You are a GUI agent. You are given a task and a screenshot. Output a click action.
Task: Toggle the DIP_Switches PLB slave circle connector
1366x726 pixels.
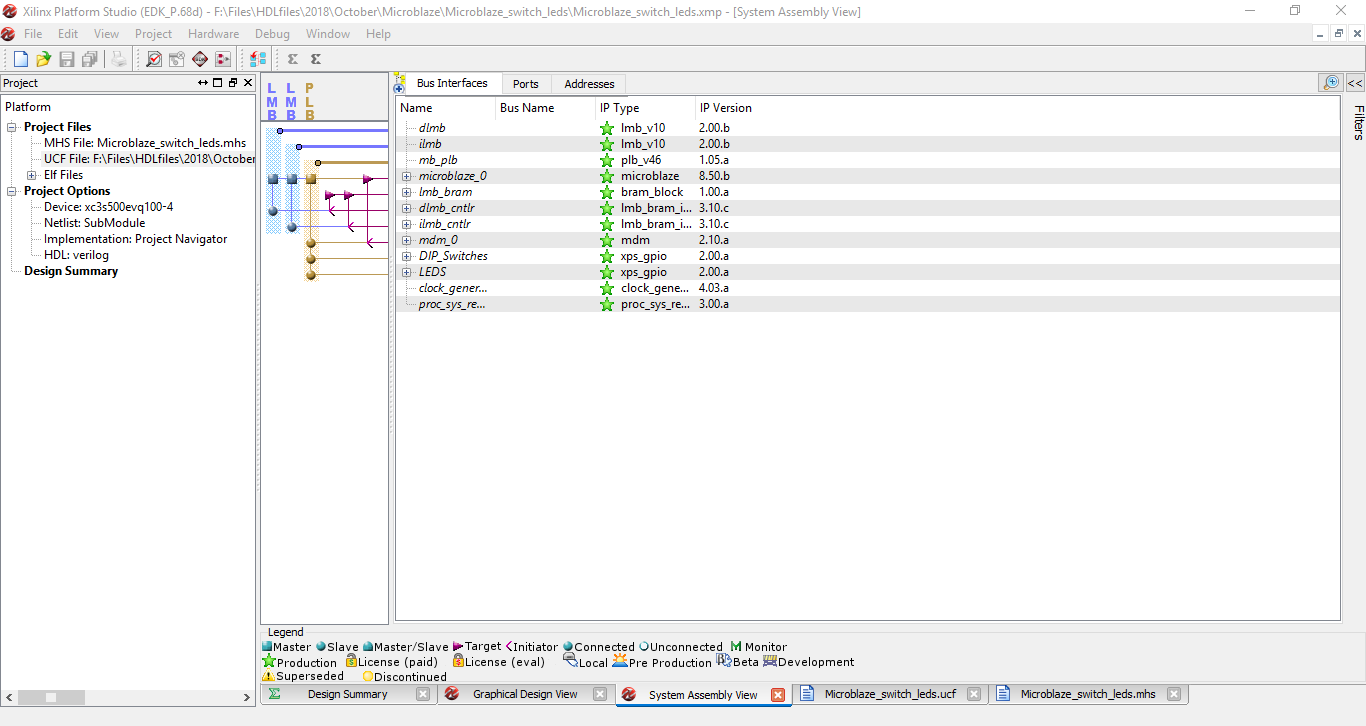pos(311,259)
